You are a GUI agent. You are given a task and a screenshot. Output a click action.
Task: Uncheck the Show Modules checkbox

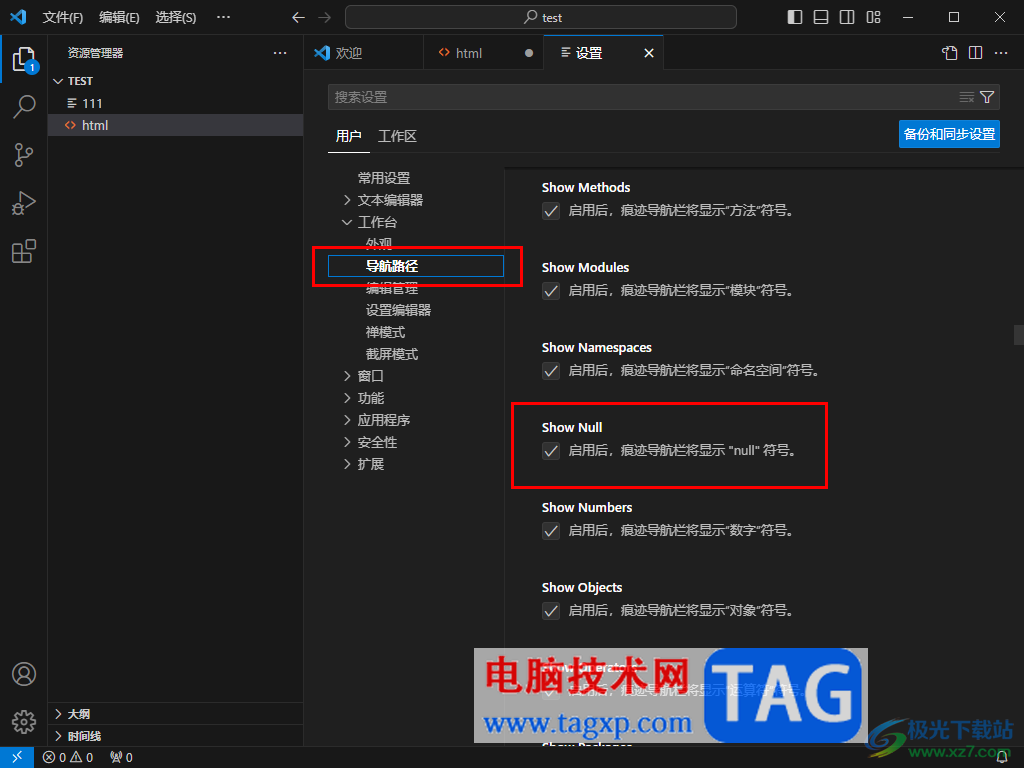tap(551, 291)
